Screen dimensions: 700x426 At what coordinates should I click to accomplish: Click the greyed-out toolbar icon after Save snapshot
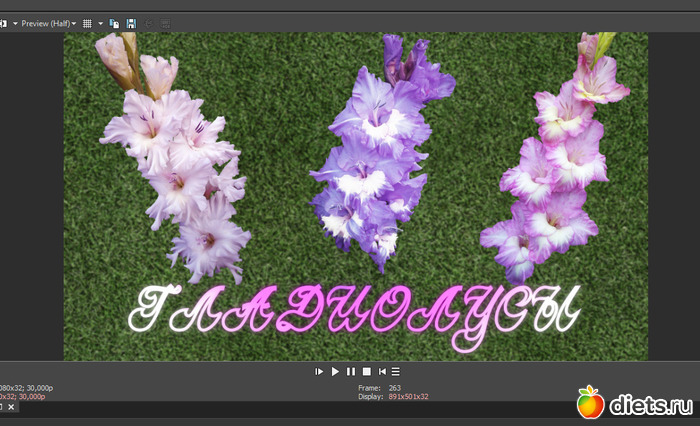click(x=149, y=22)
